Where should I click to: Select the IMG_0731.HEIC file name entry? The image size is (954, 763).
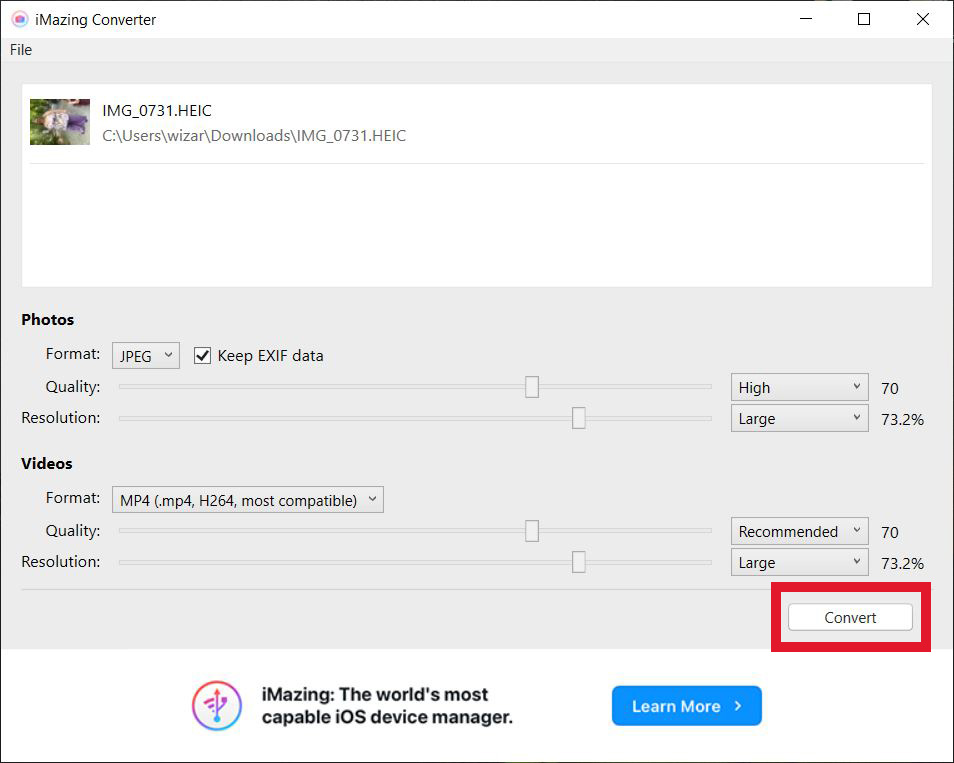coord(157,111)
